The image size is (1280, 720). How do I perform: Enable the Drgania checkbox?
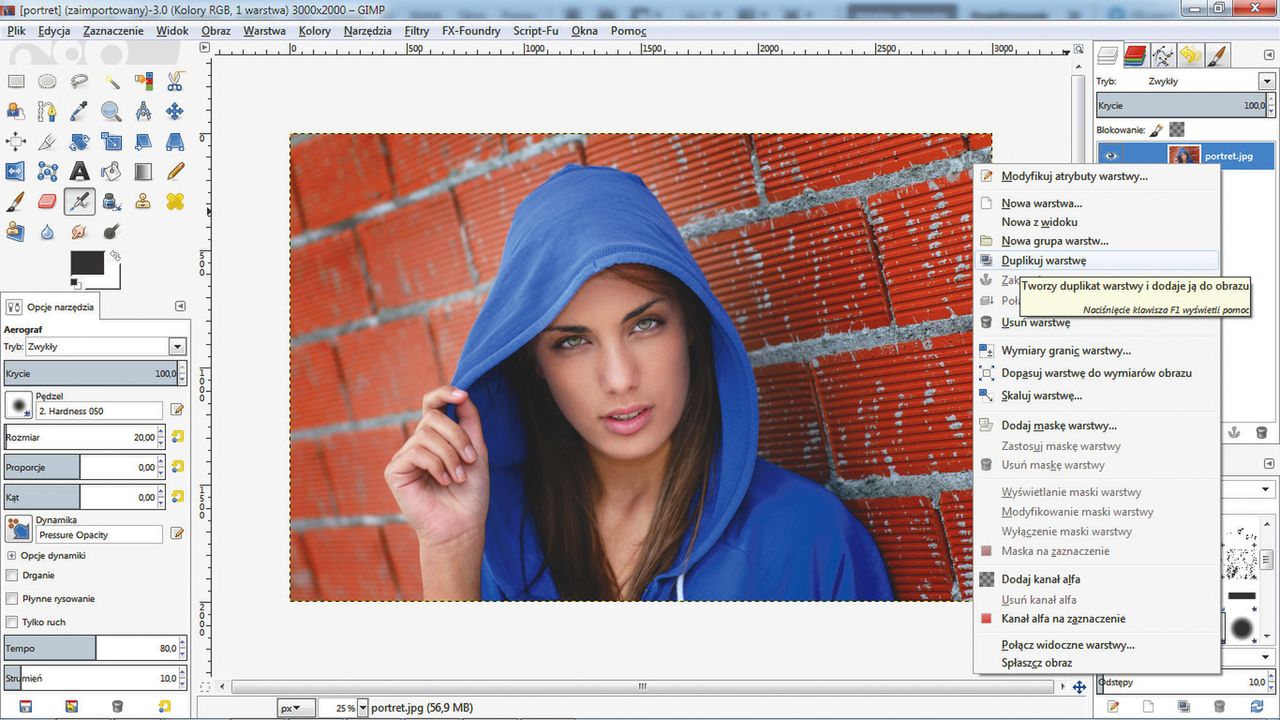click(x=12, y=575)
